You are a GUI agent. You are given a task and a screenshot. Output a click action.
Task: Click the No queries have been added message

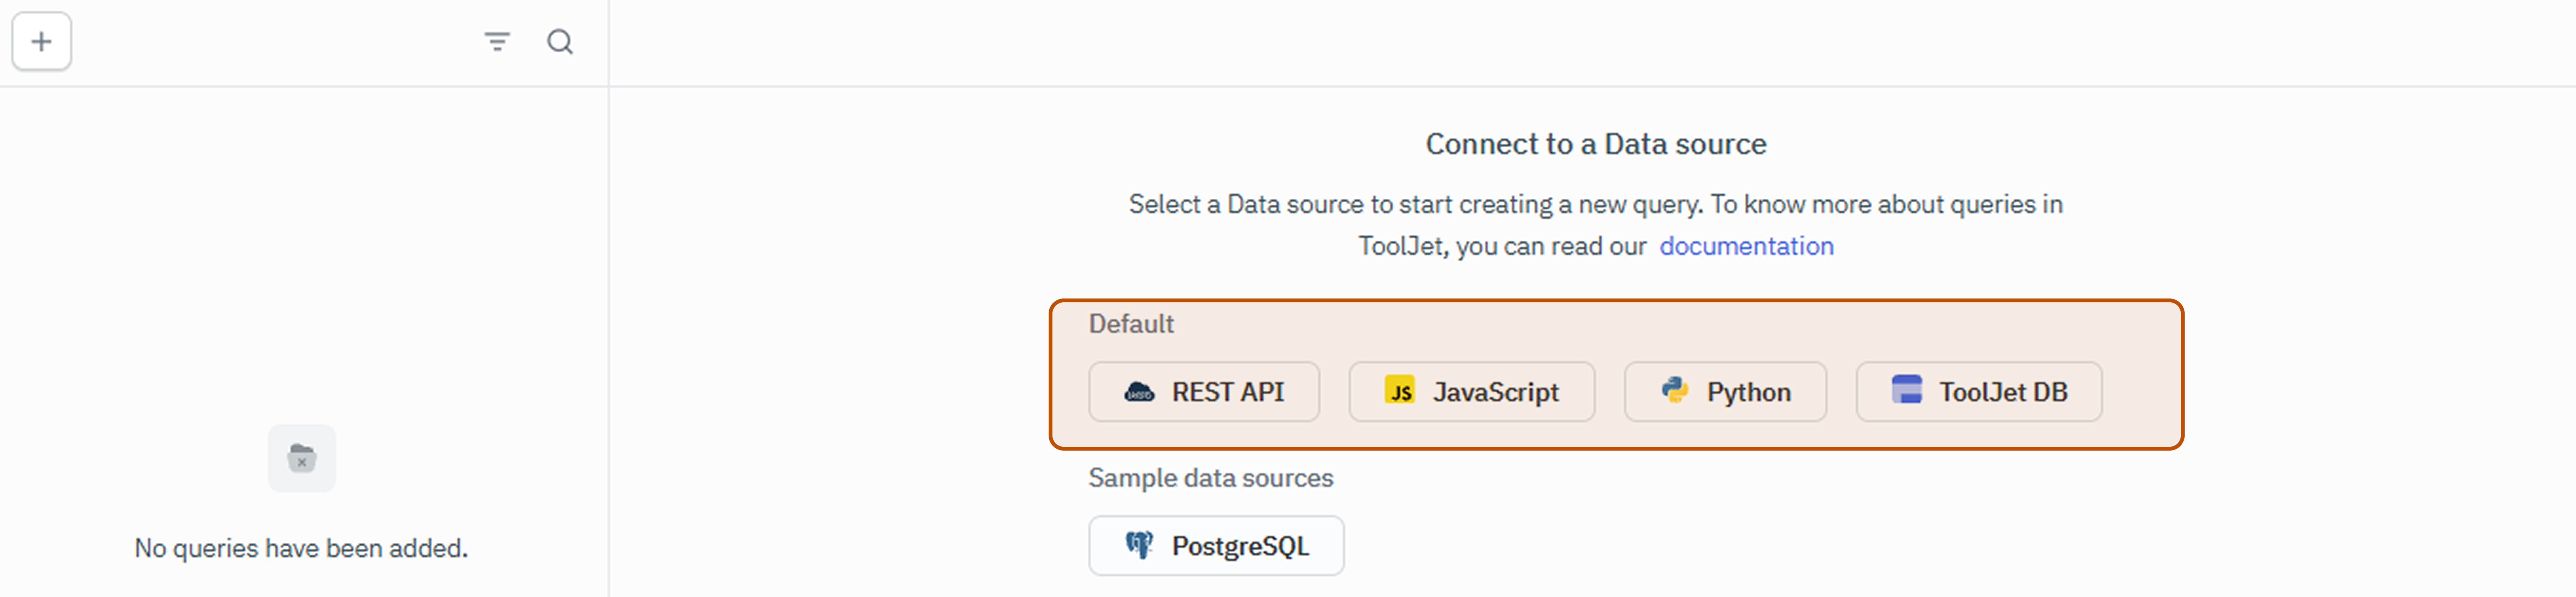tap(301, 547)
